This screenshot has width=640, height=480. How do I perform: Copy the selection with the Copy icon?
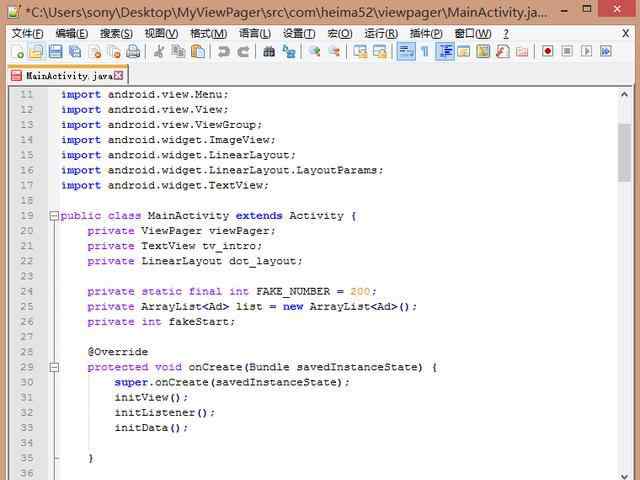[178, 51]
